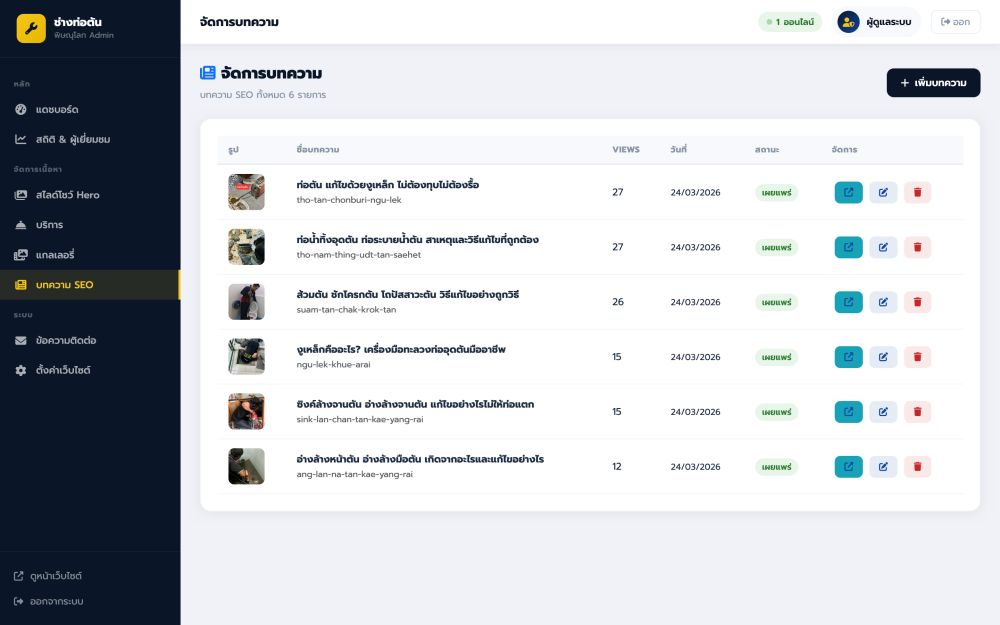Go to สถิติ & ผู้เยี่ยมชม page
The image size is (1000, 625).
tap(72, 139)
